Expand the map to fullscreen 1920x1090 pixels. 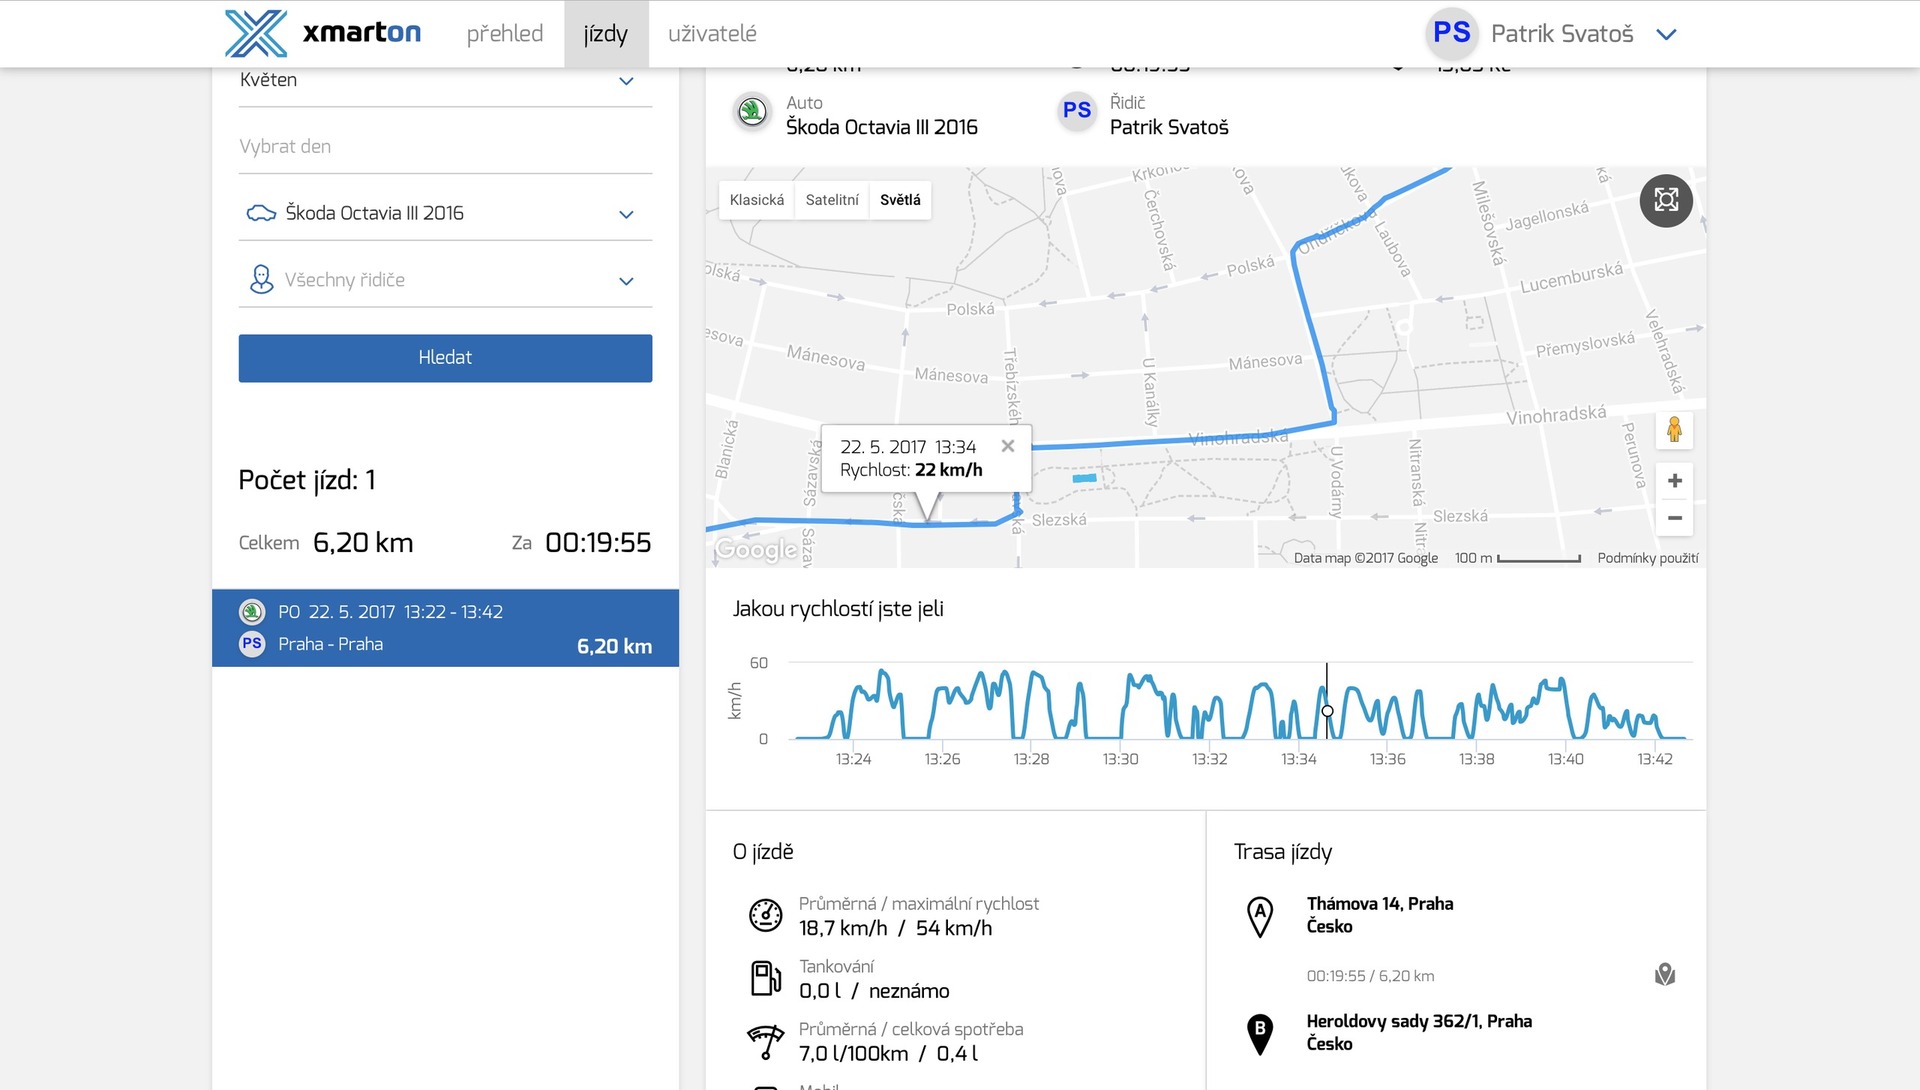pyautogui.click(x=1666, y=200)
